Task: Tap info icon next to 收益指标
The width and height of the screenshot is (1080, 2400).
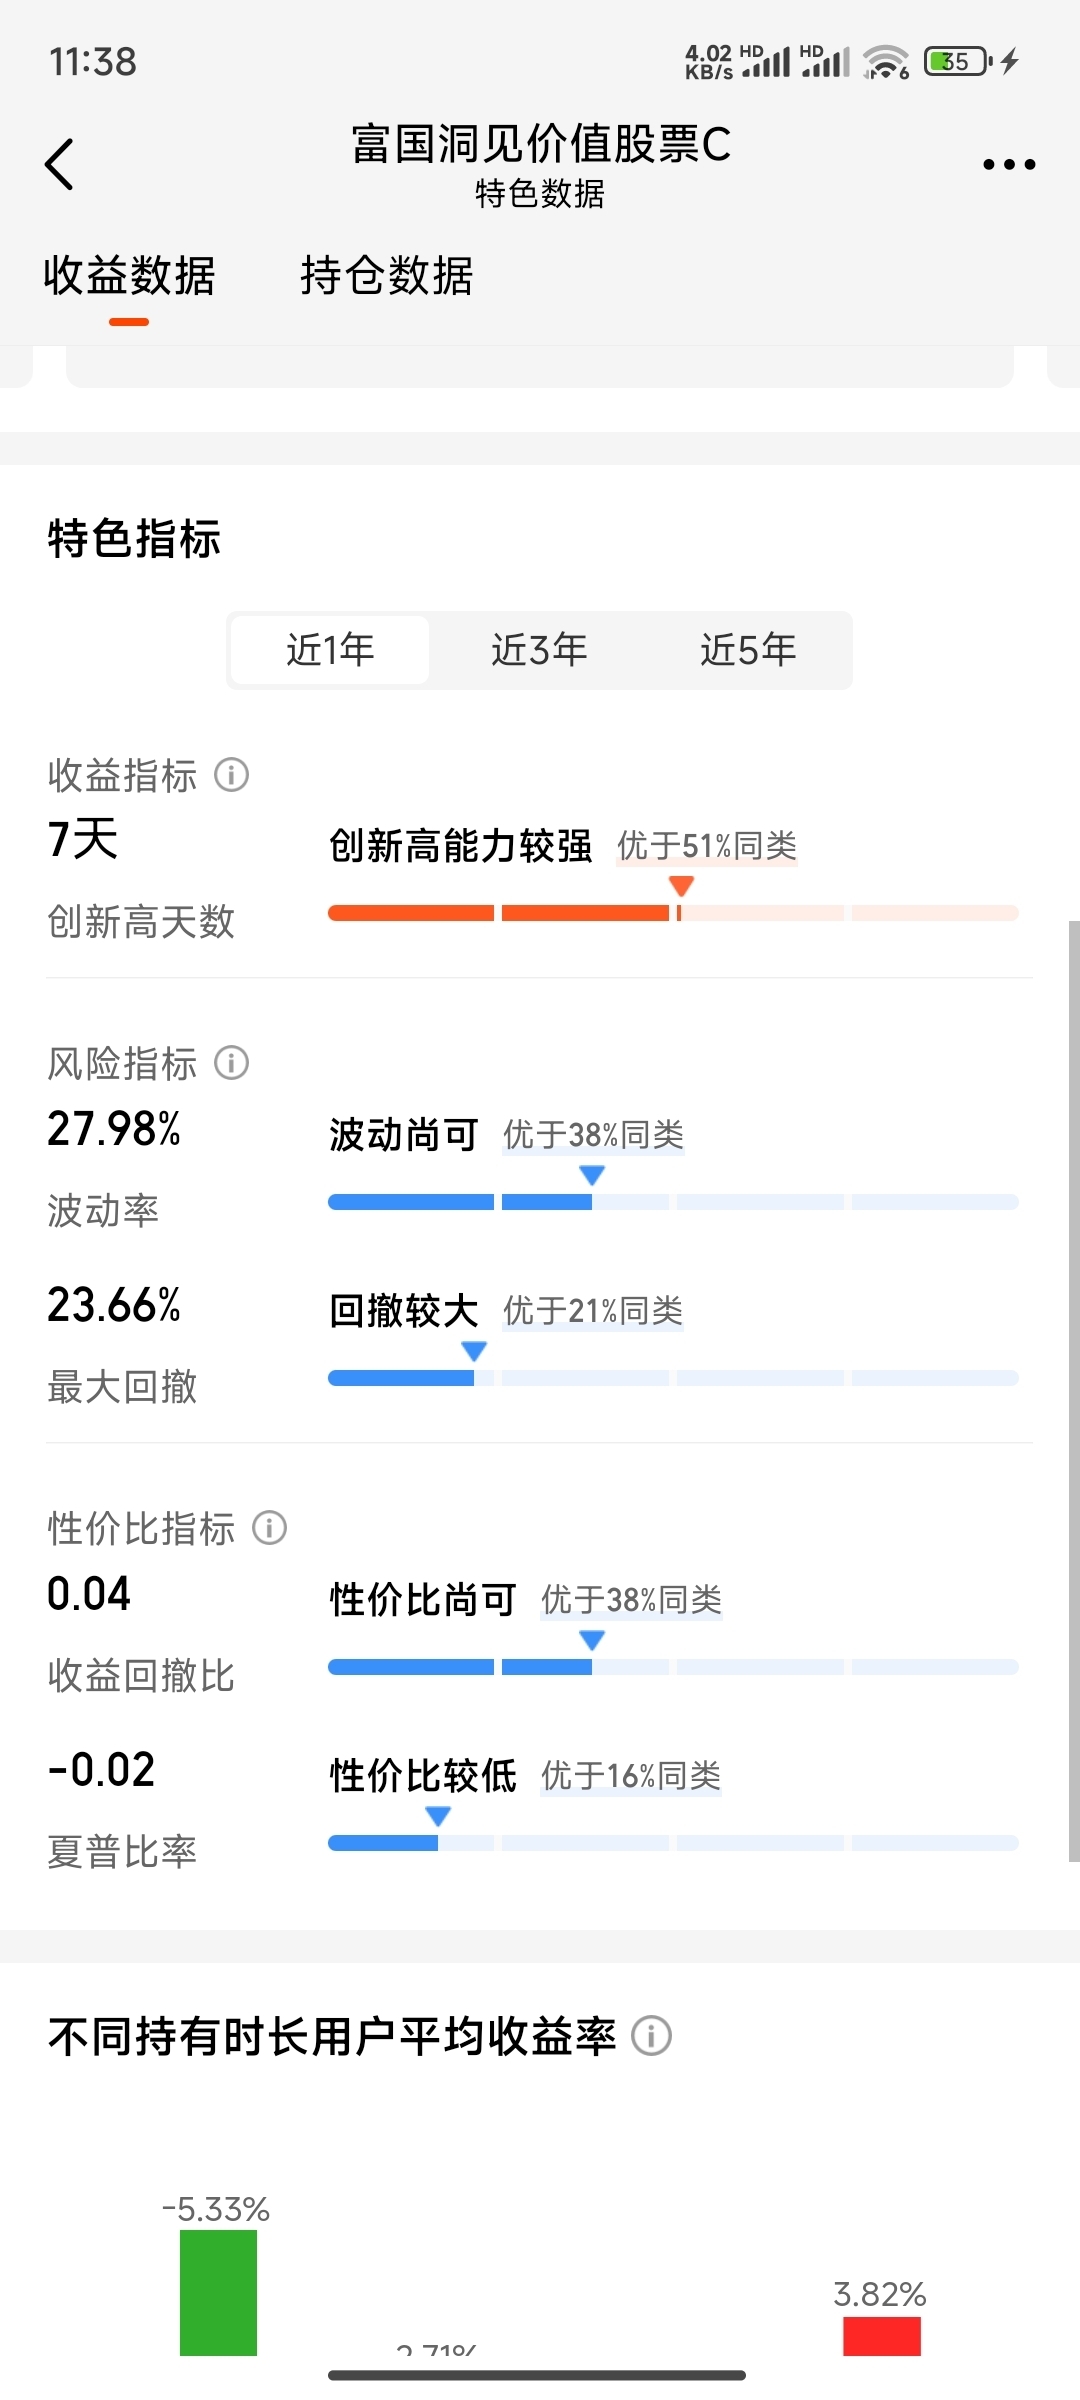Action: 232,775
